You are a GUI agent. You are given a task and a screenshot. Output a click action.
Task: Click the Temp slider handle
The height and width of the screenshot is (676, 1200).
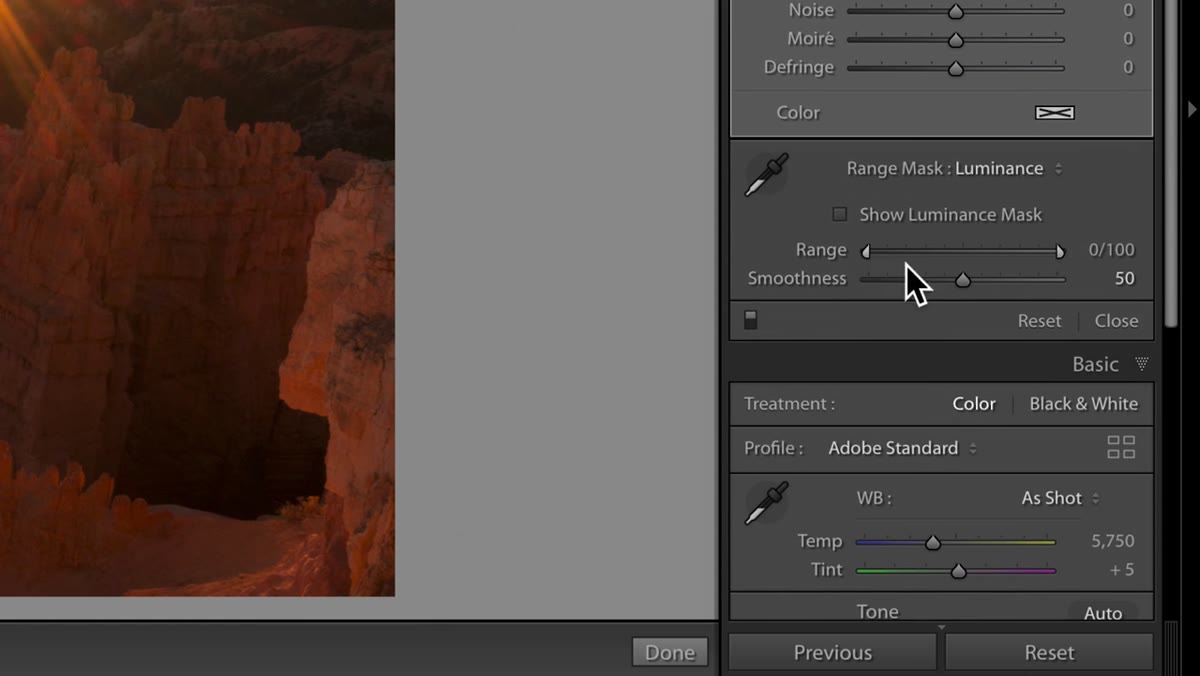pyautogui.click(x=933, y=542)
